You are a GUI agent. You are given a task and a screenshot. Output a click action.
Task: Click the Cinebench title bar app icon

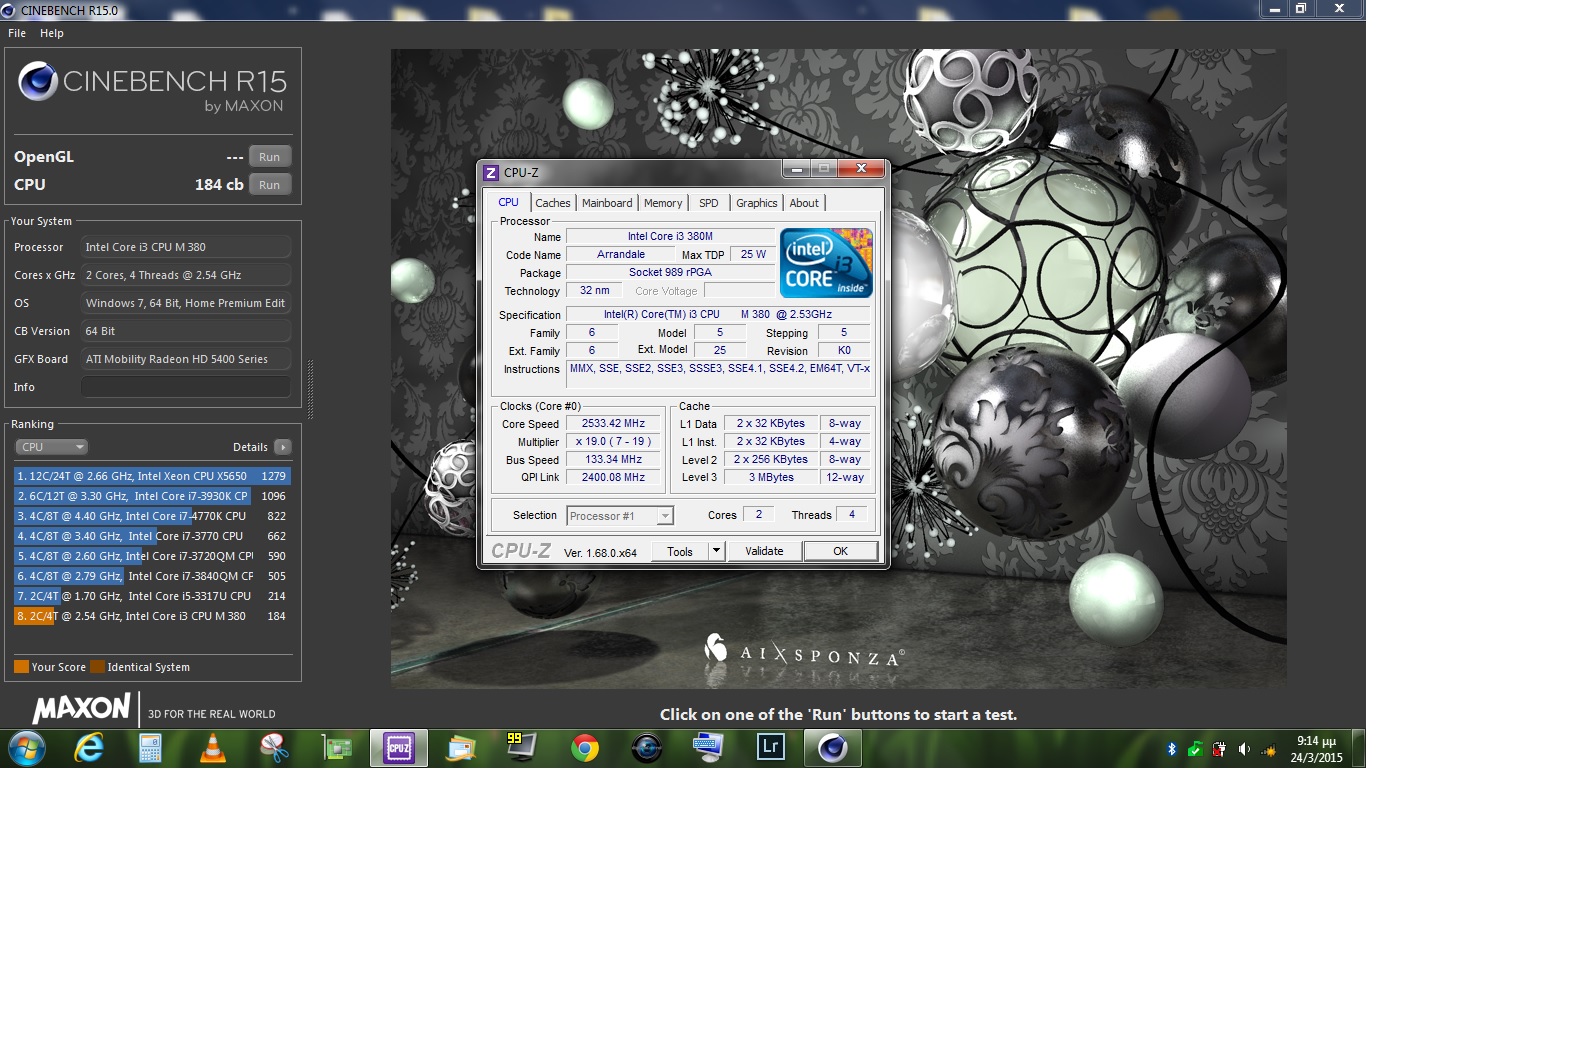click(9, 10)
